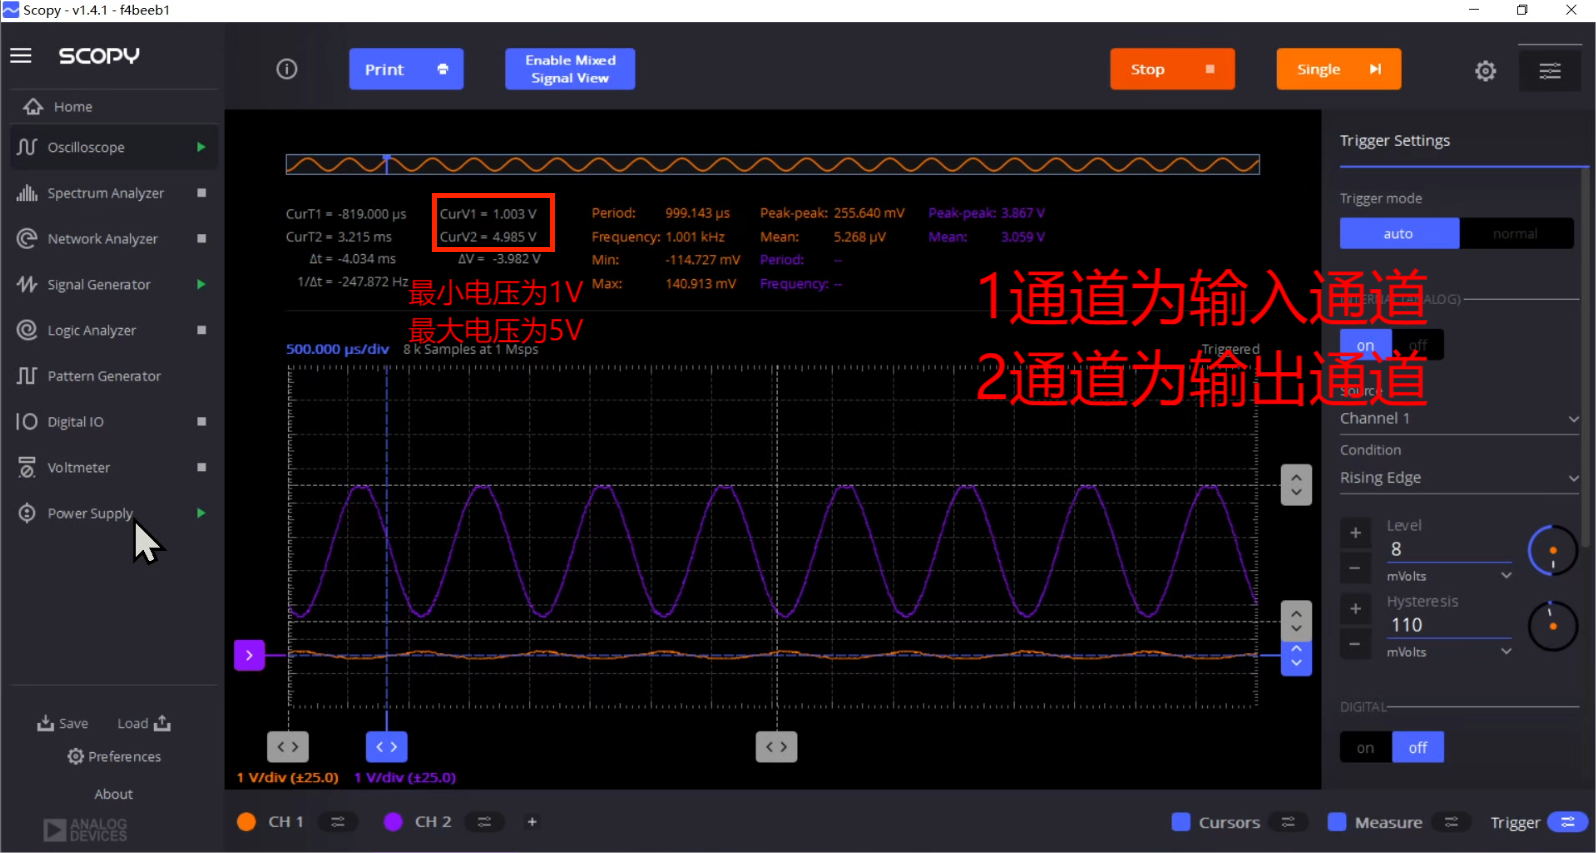Viewport: 1596px width, 853px height.
Task: Toggle the Signal Generator run indicator
Action: pos(201,284)
